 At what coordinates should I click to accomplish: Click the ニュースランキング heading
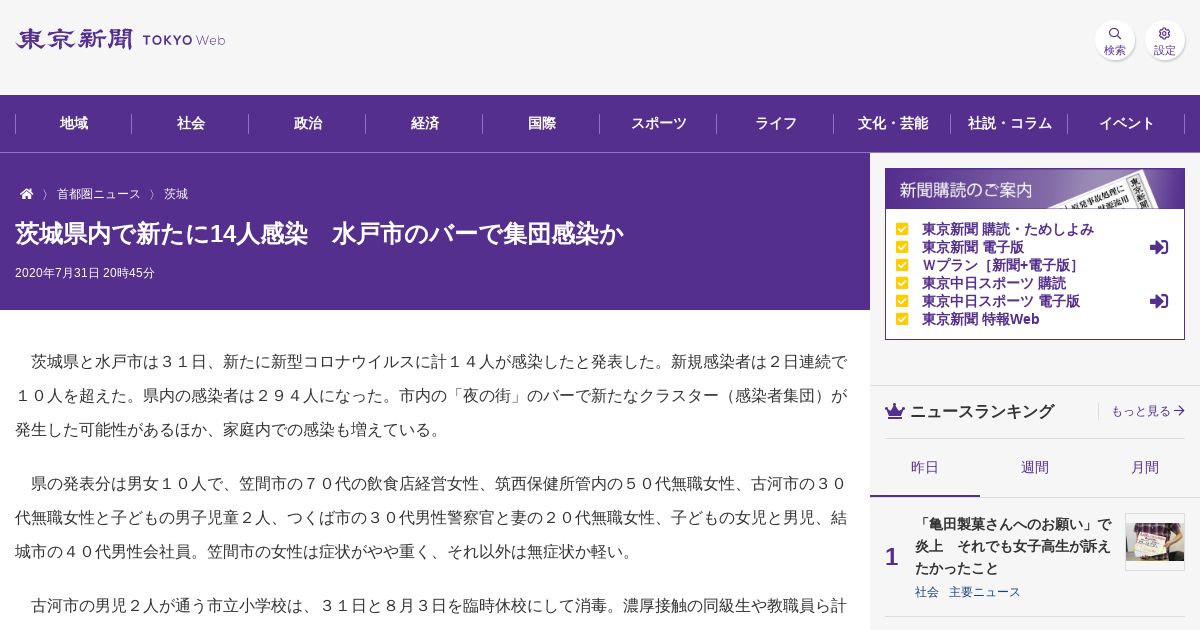(x=982, y=411)
